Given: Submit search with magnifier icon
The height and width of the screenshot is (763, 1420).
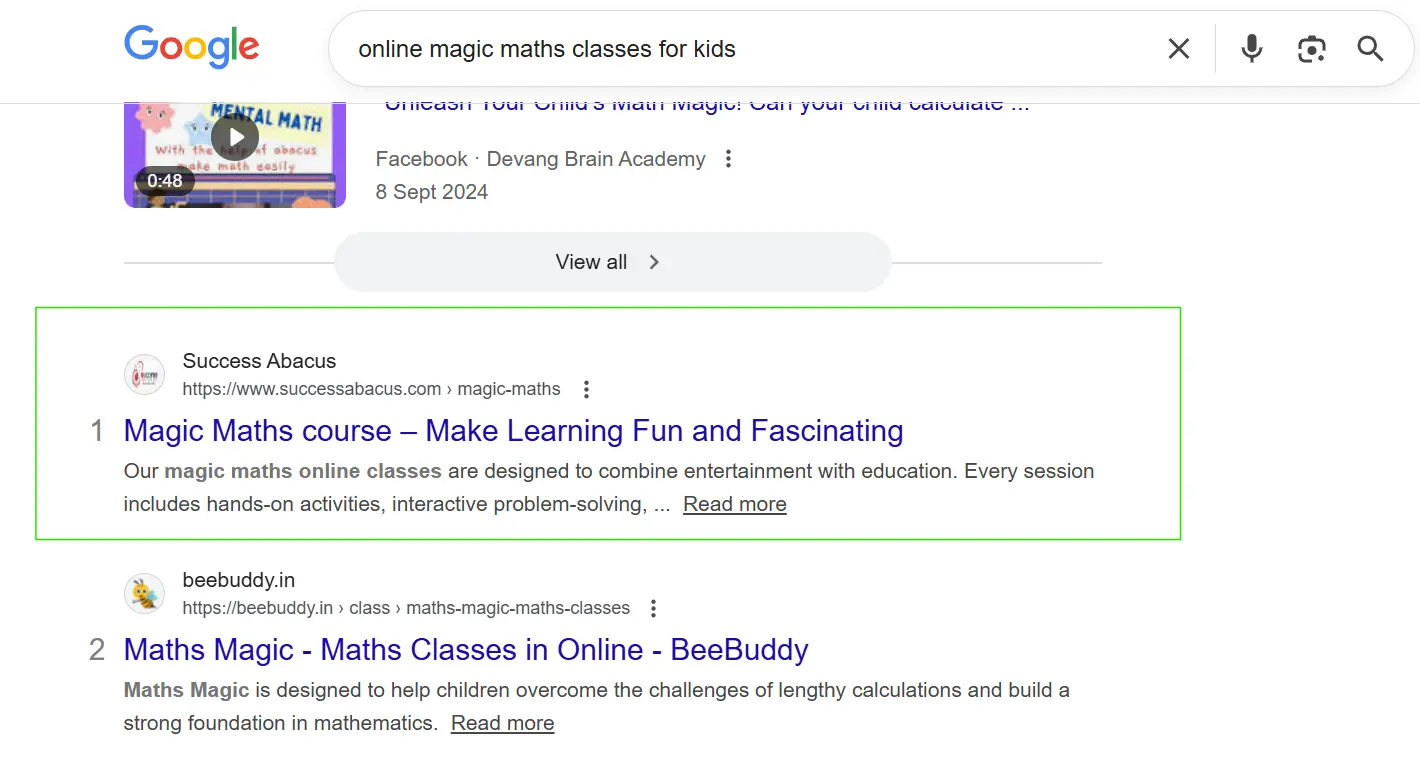Looking at the screenshot, I should [1370, 48].
